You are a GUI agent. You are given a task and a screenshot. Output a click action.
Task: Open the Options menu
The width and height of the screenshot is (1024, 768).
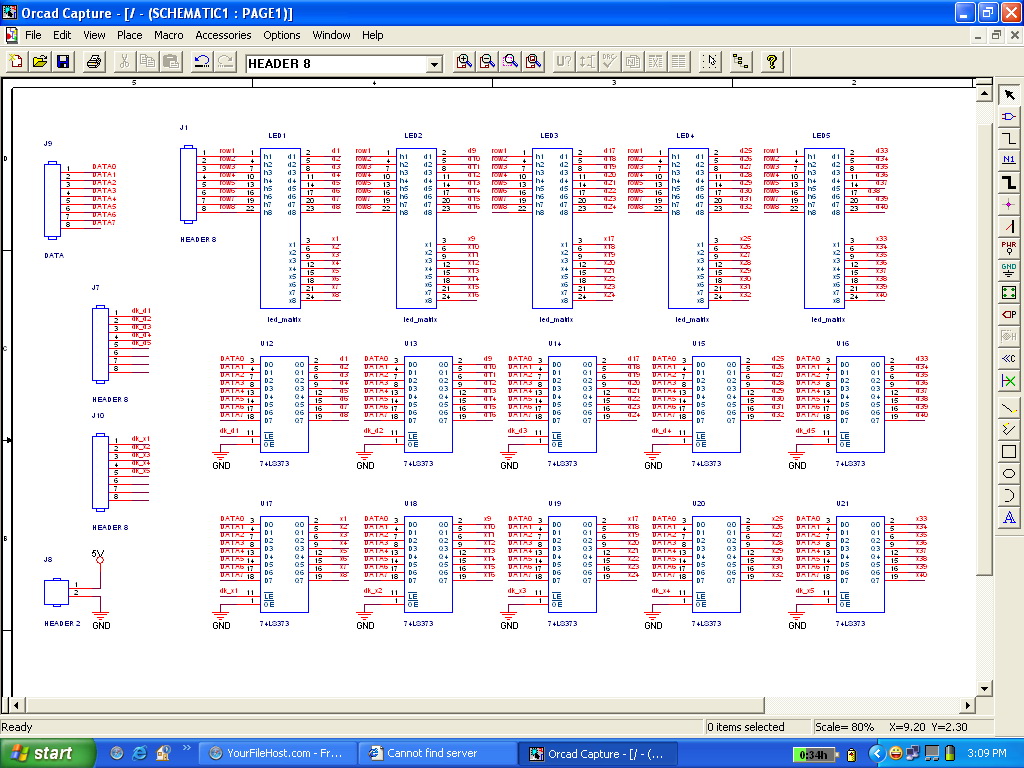[x=282, y=35]
